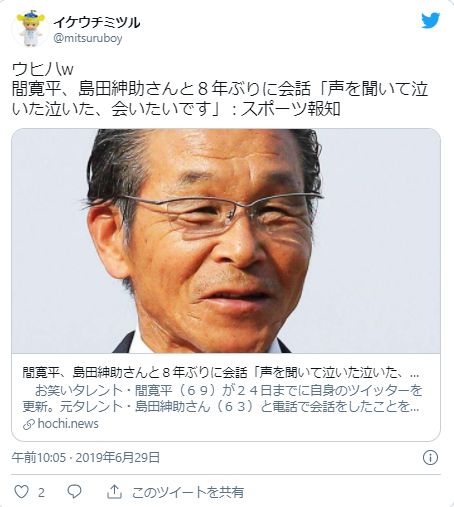Visit the @mitsuruboy handle
454x507 pixels.
point(88,38)
